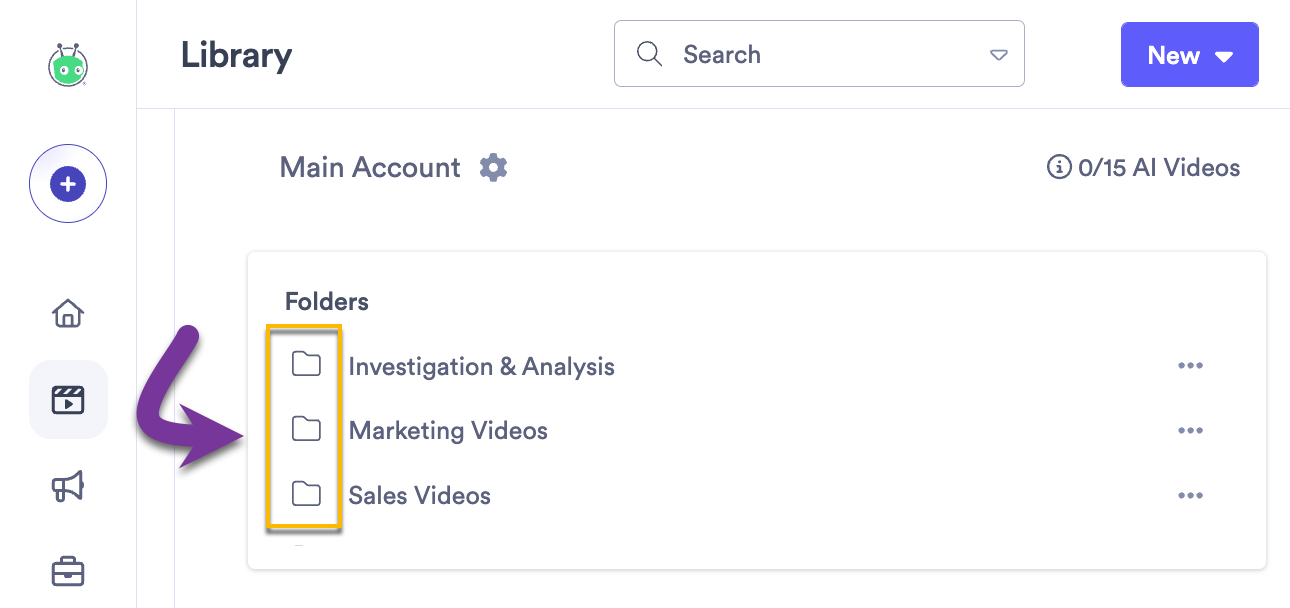This screenshot has height=608, width=1290.
Task: Select the video Library clapperboard icon
Action: (x=67, y=399)
